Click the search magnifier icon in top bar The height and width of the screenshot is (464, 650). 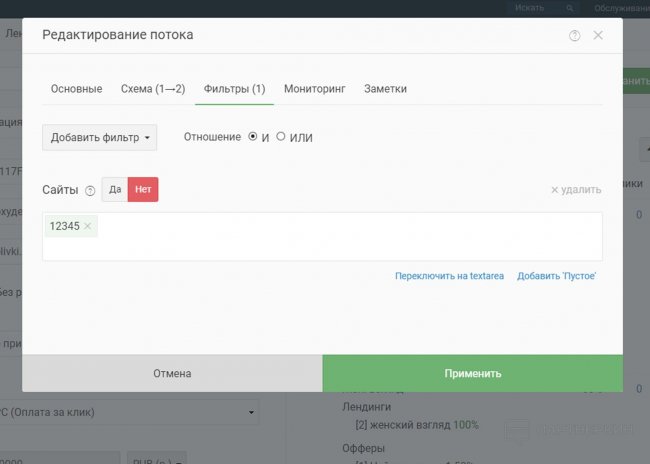click(x=570, y=8)
